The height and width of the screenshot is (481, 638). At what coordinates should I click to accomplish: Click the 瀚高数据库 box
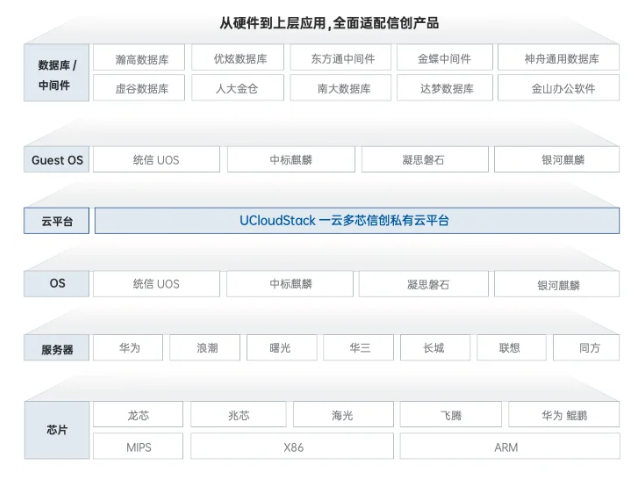[139, 58]
